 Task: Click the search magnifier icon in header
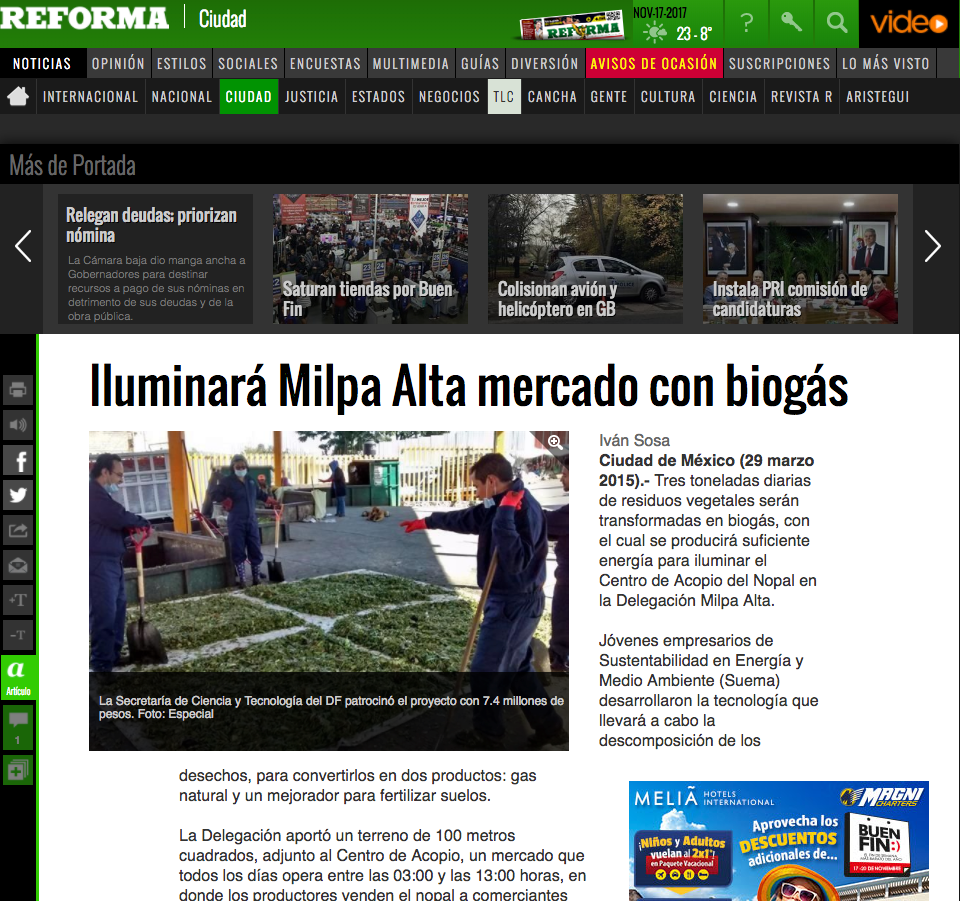pyautogui.click(x=836, y=23)
